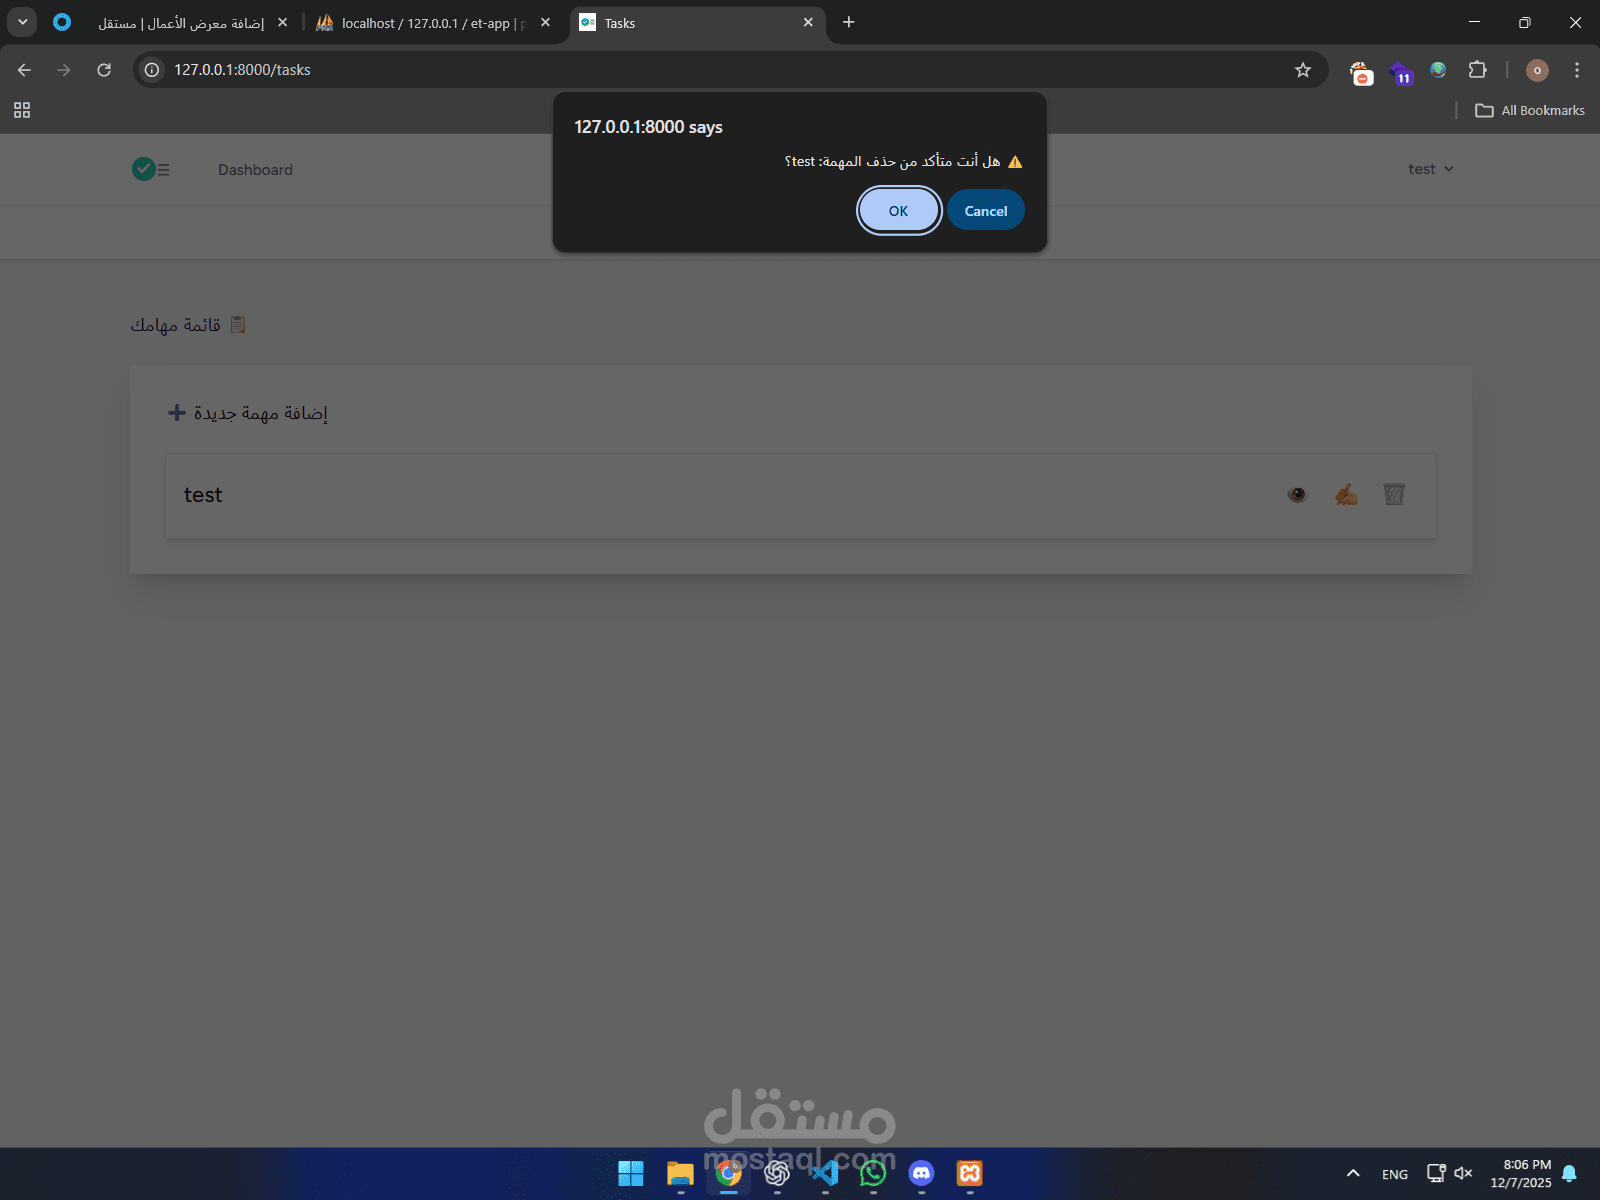This screenshot has height=1200, width=1600.
Task: Open Visual Studio Code from taskbar
Action: tap(825, 1173)
